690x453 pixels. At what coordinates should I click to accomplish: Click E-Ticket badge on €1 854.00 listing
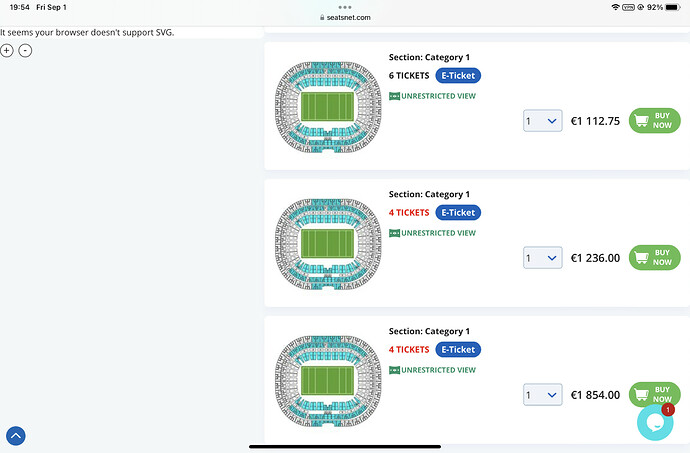pos(458,349)
